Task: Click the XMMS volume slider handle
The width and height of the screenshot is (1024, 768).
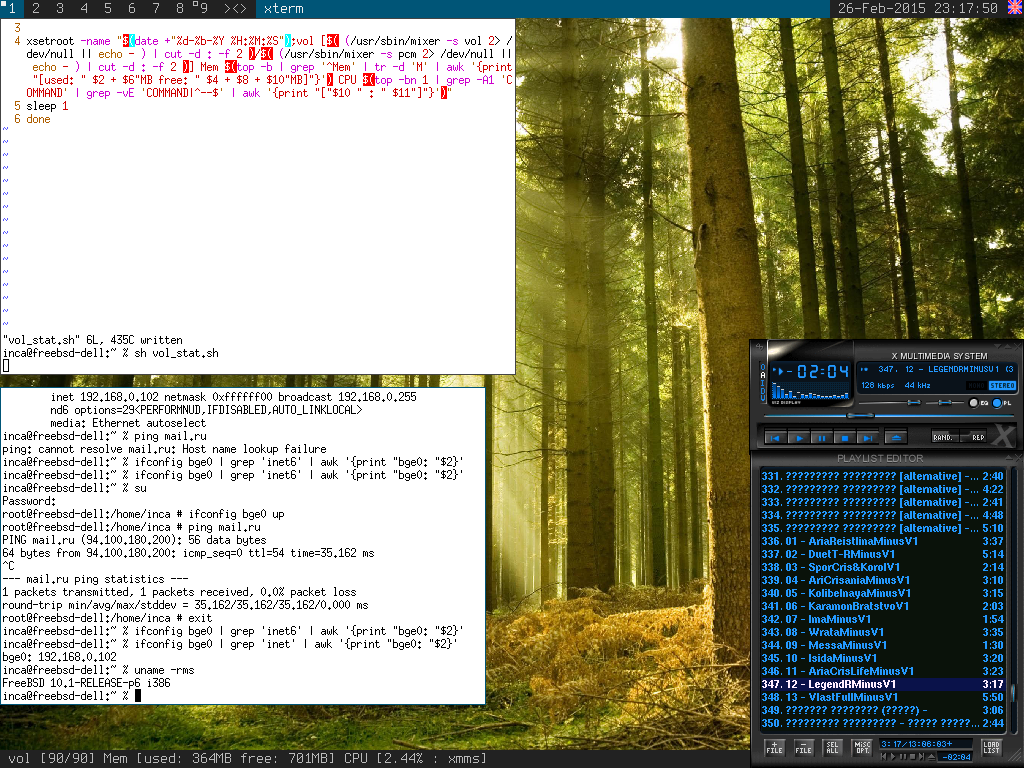Action: [914, 402]
